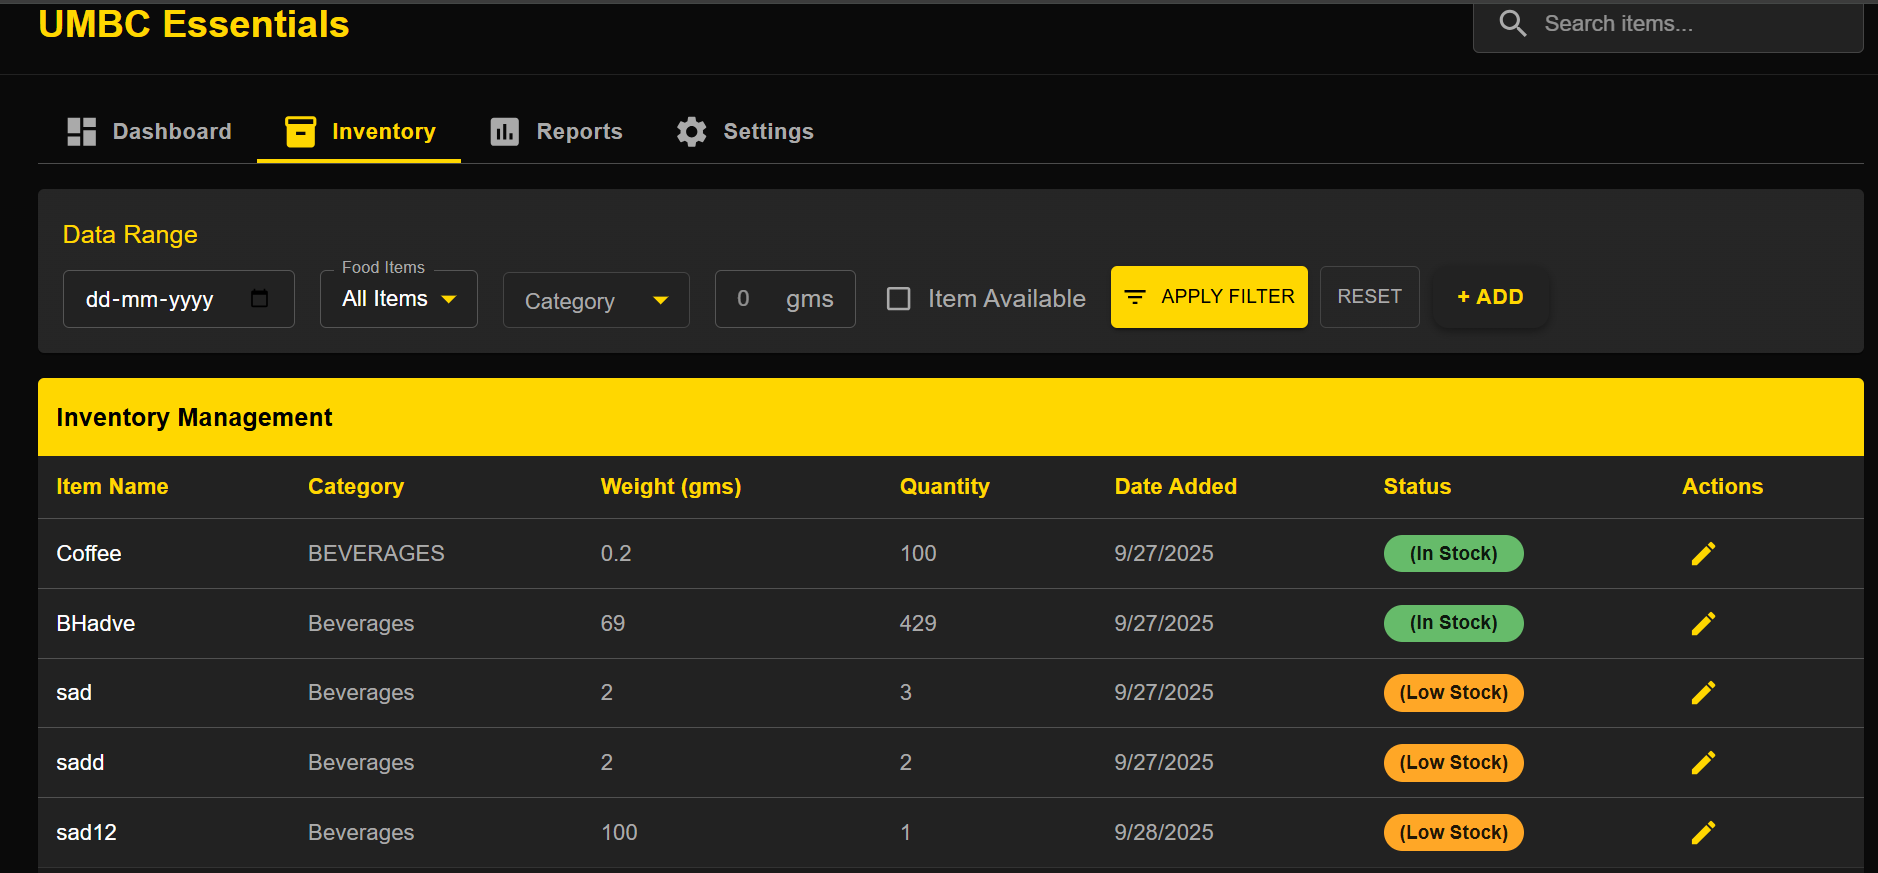Click the Actions column header
This screenshot has height=873, width=1878.
tap(1722, 487)
